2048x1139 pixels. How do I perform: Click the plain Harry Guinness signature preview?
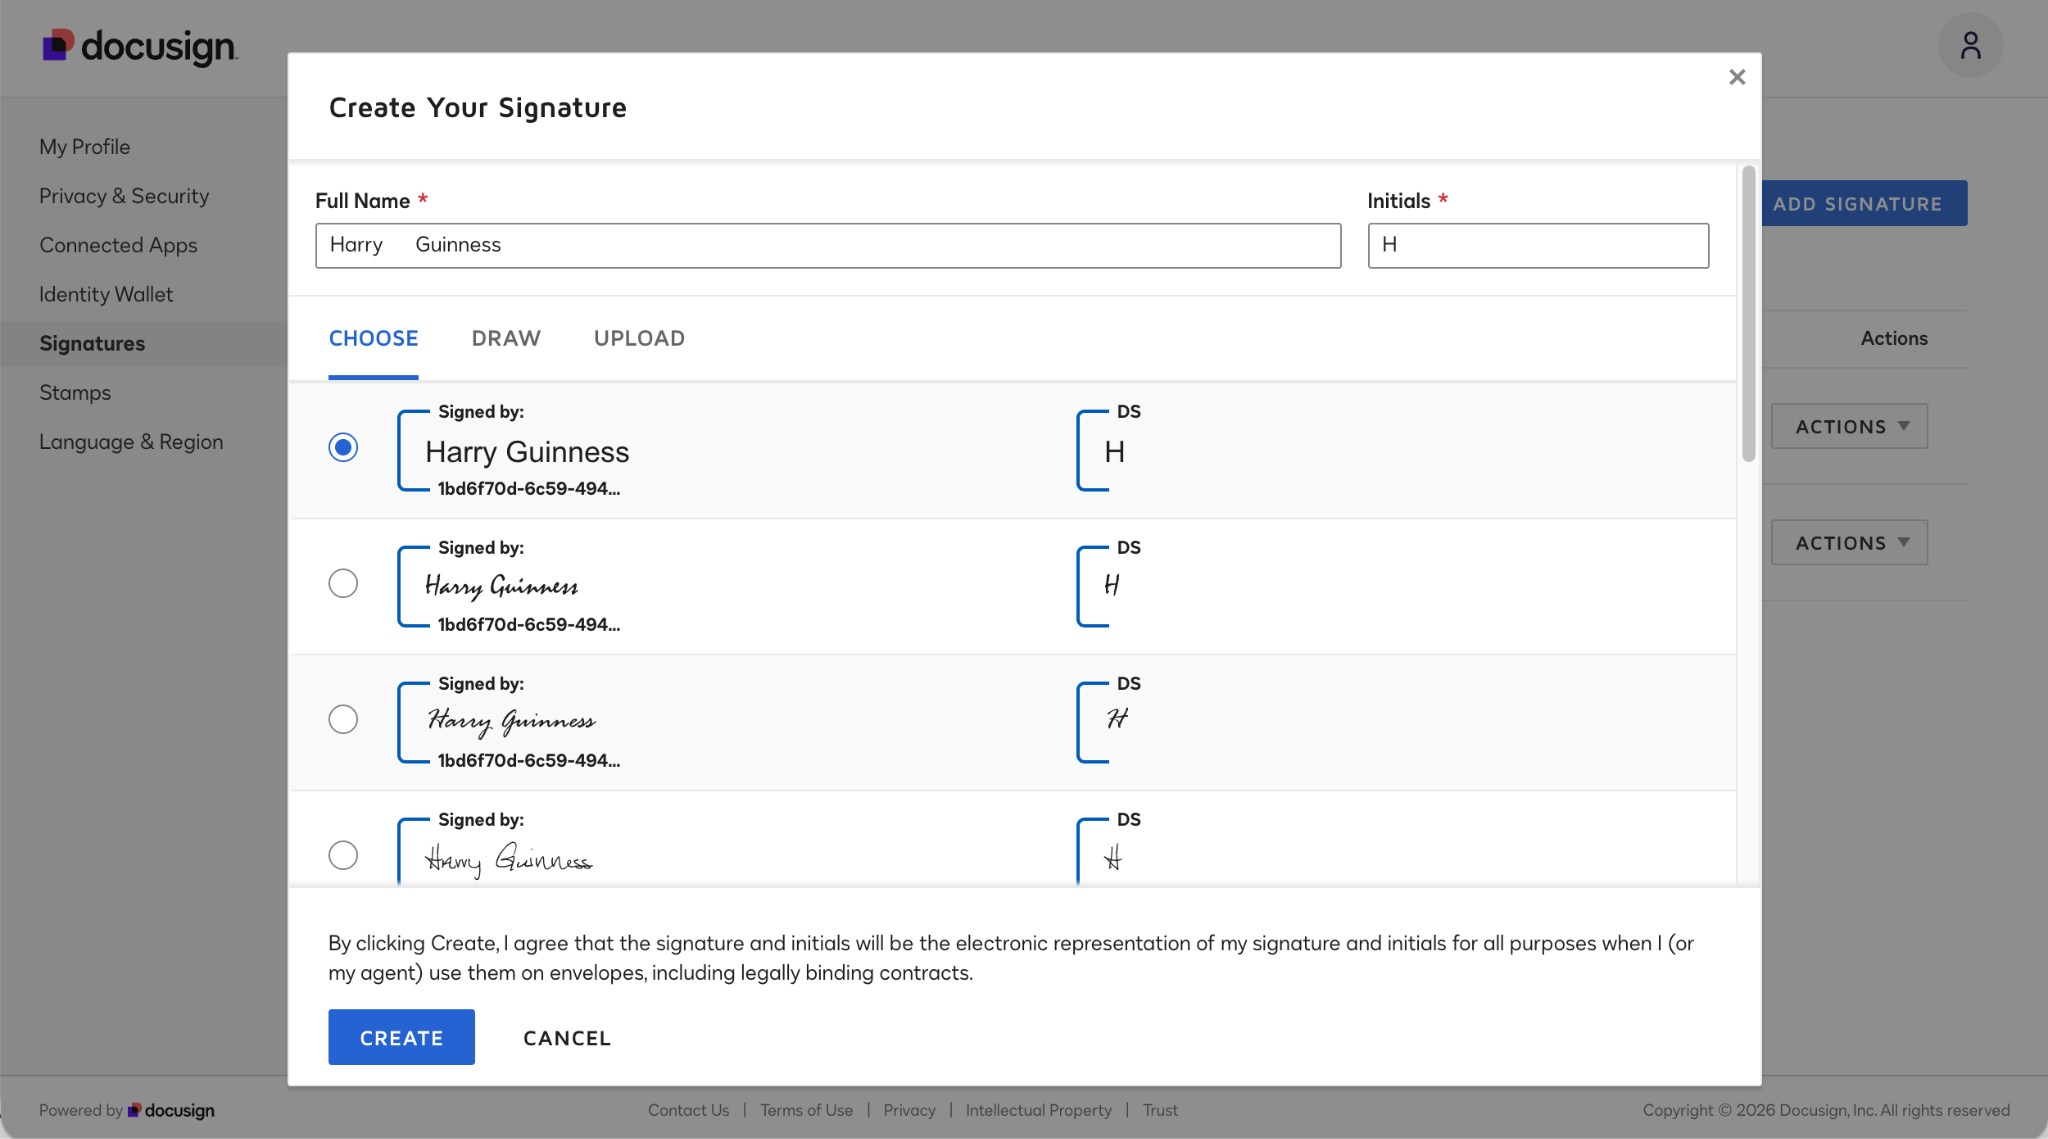point(527,452)
